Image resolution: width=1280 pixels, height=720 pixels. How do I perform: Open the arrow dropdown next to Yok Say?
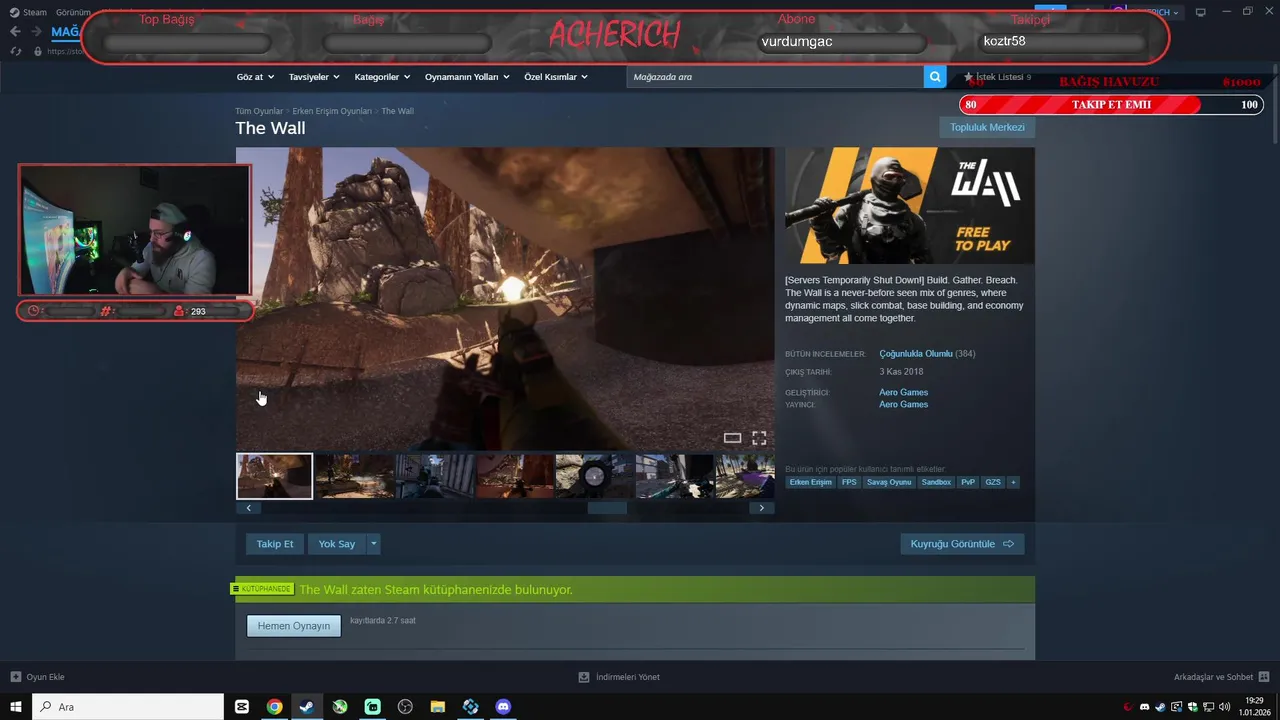coord(374,544)
